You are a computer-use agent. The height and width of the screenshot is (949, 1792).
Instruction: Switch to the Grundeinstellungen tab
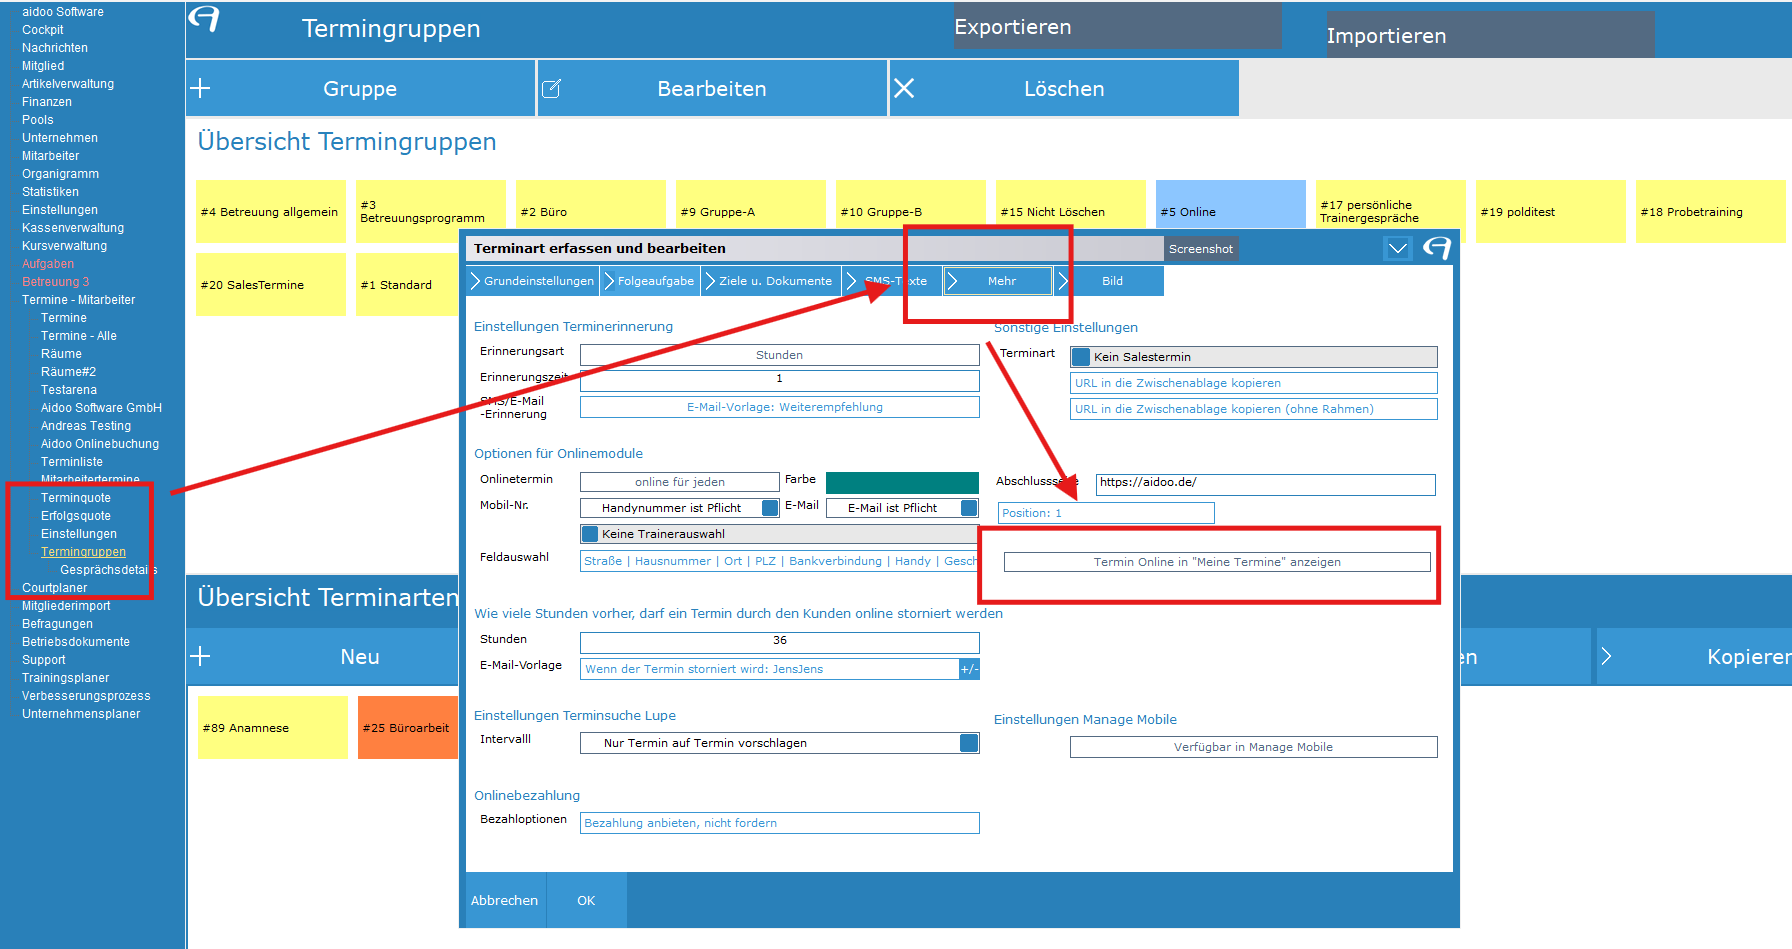532,281
